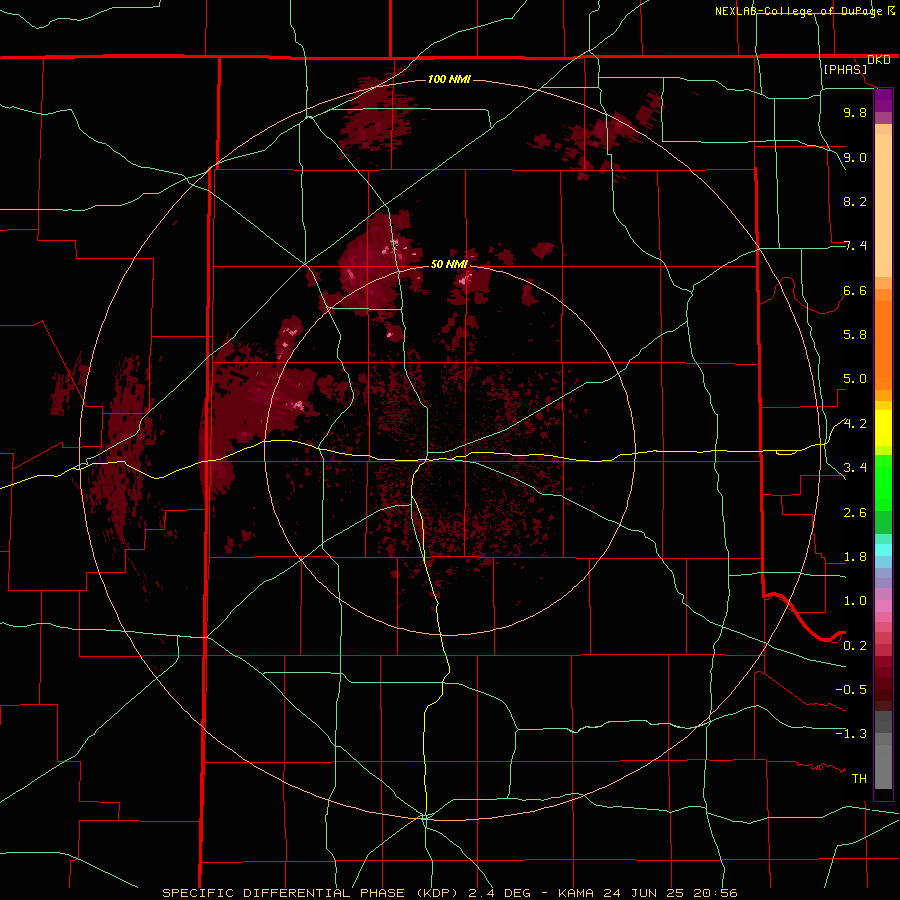Image resolution: width=900 pixels, height=900 pixels.
Task: Pick the orange band in the color legend
Action: [x=883, y=344]
